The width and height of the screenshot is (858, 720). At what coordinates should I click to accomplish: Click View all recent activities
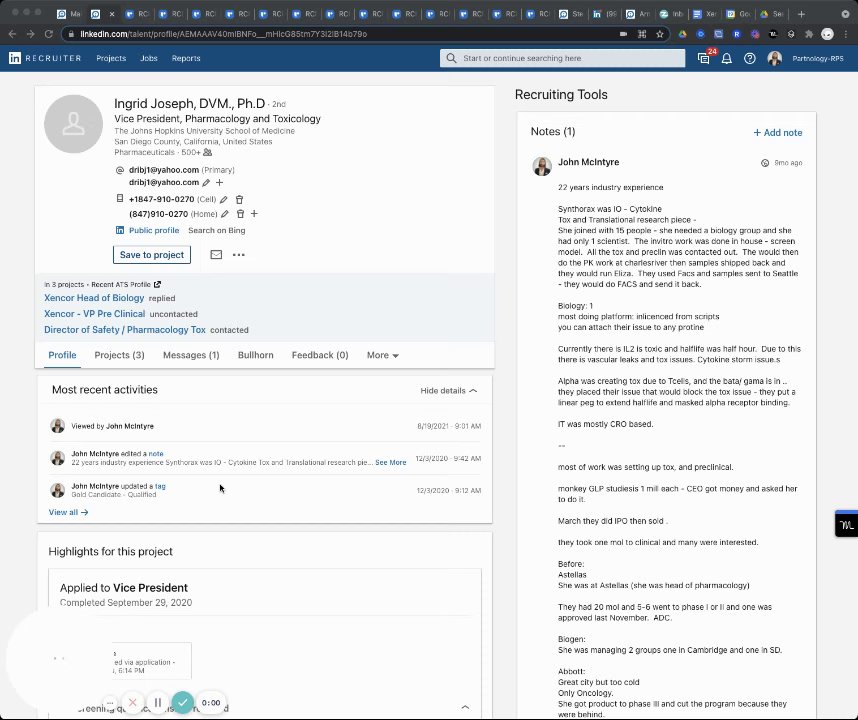pos(68,512)
